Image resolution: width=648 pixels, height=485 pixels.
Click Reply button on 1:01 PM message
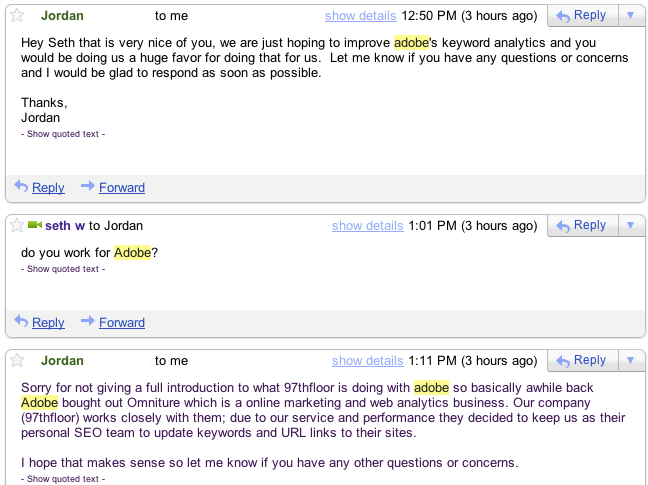[581, 226]
